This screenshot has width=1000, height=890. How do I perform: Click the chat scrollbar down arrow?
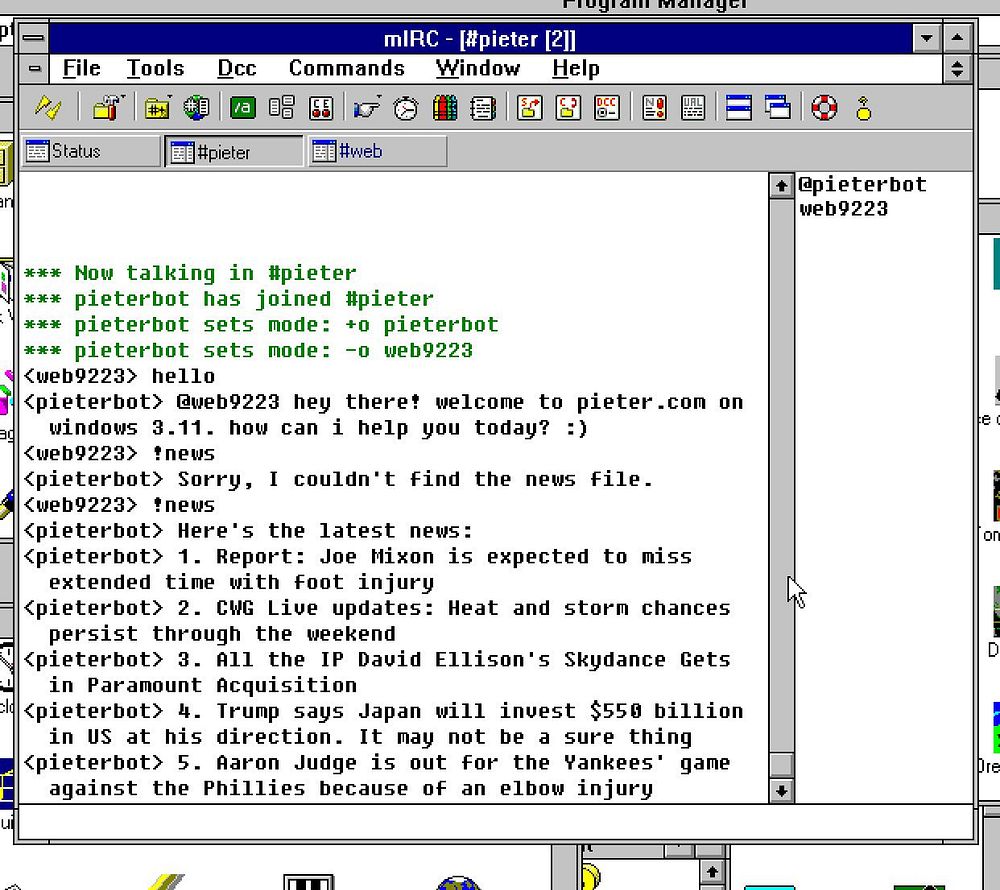point(781,790)
